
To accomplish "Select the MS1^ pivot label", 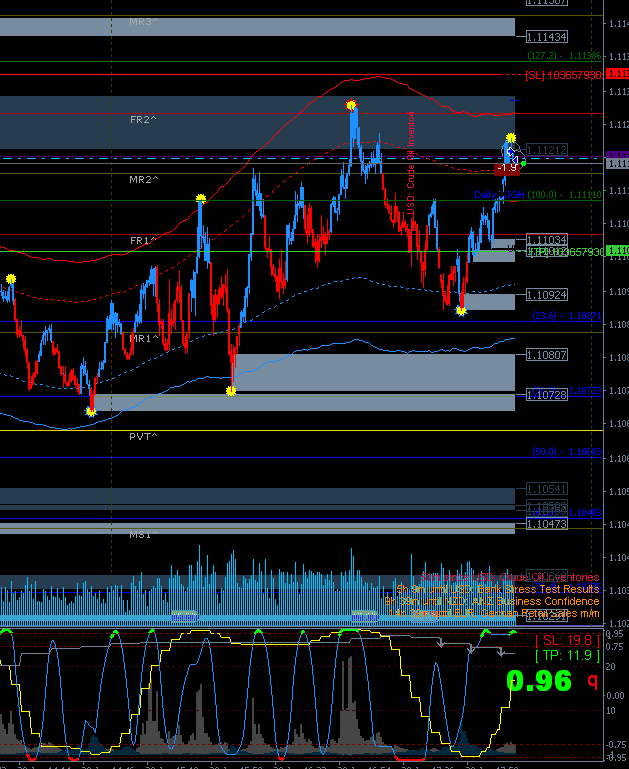I will click(144, 534).
